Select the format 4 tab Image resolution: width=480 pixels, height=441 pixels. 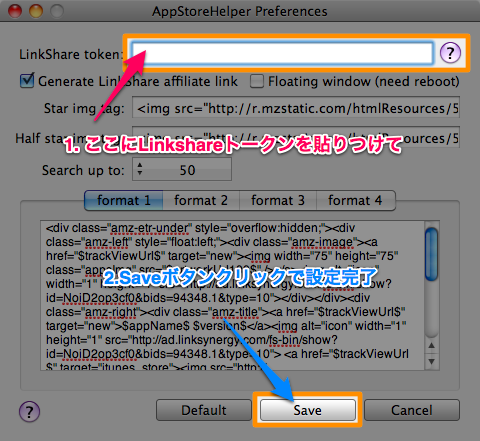(356, 201)
